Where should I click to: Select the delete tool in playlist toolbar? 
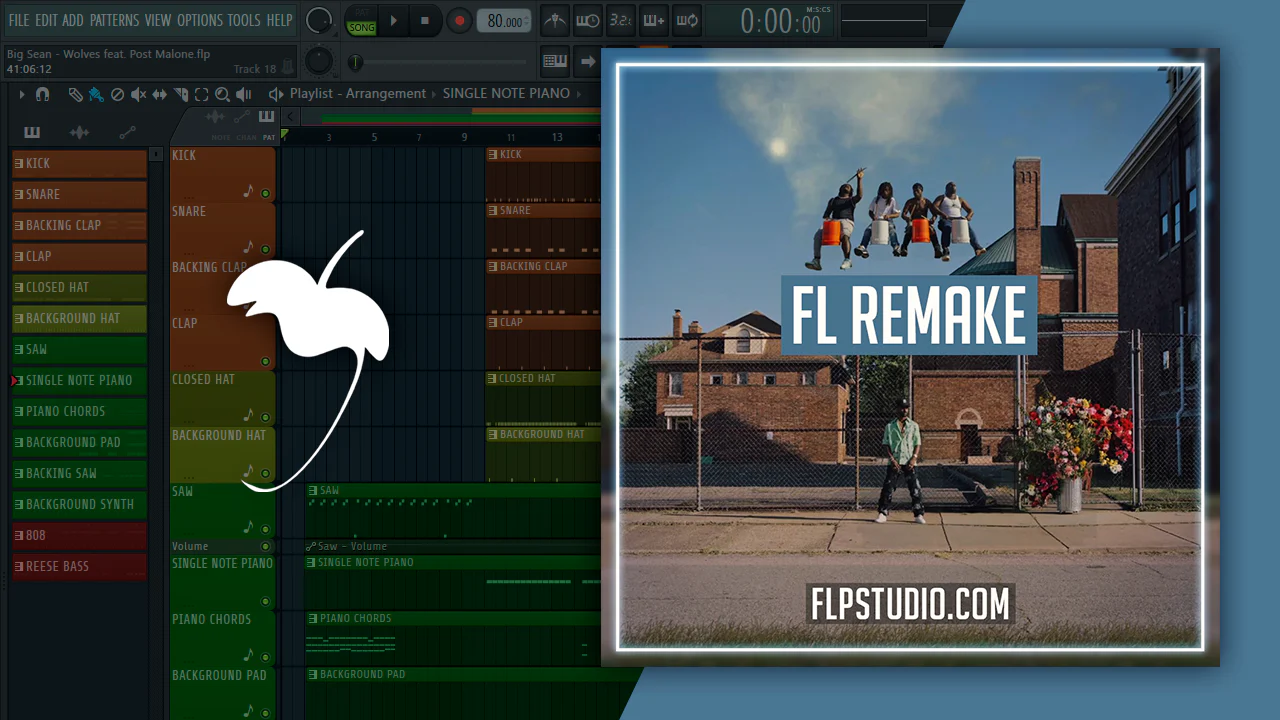point(117,94)
